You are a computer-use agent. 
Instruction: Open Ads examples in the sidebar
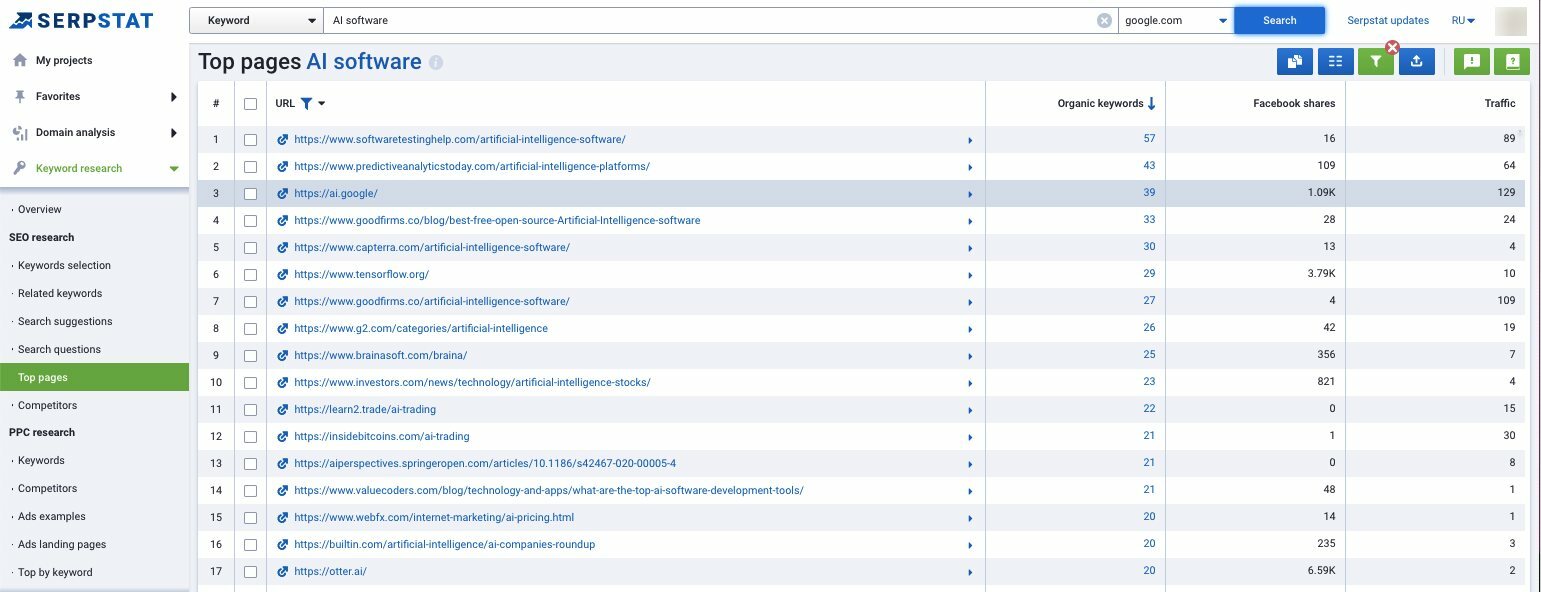pos(52,516)
